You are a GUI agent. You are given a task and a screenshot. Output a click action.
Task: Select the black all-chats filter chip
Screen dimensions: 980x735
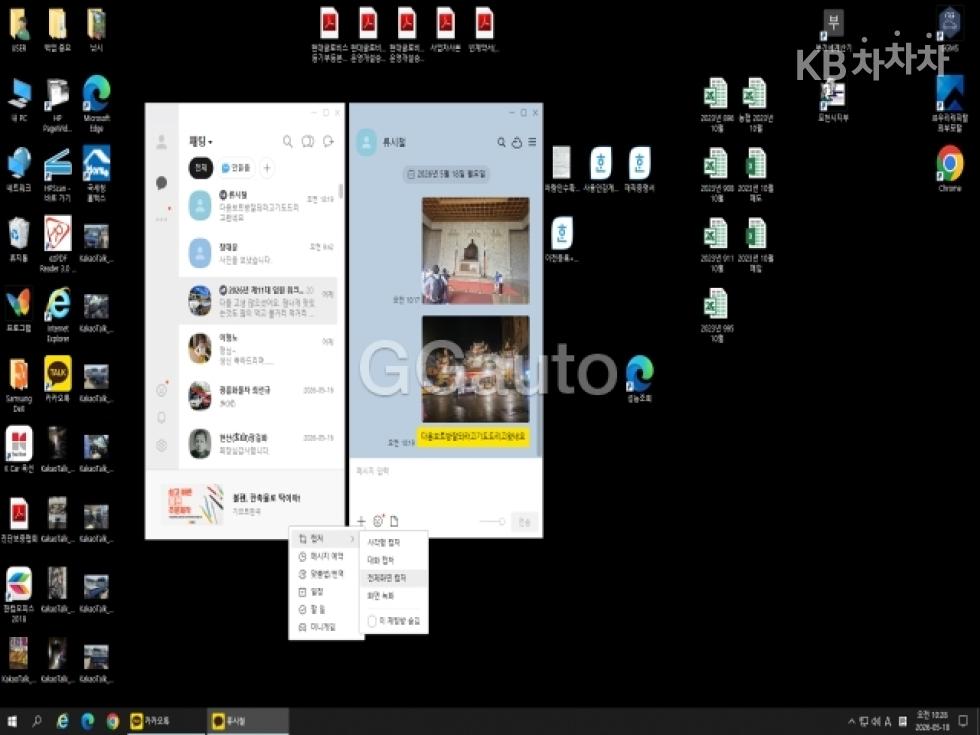click(x=201, y=168)
